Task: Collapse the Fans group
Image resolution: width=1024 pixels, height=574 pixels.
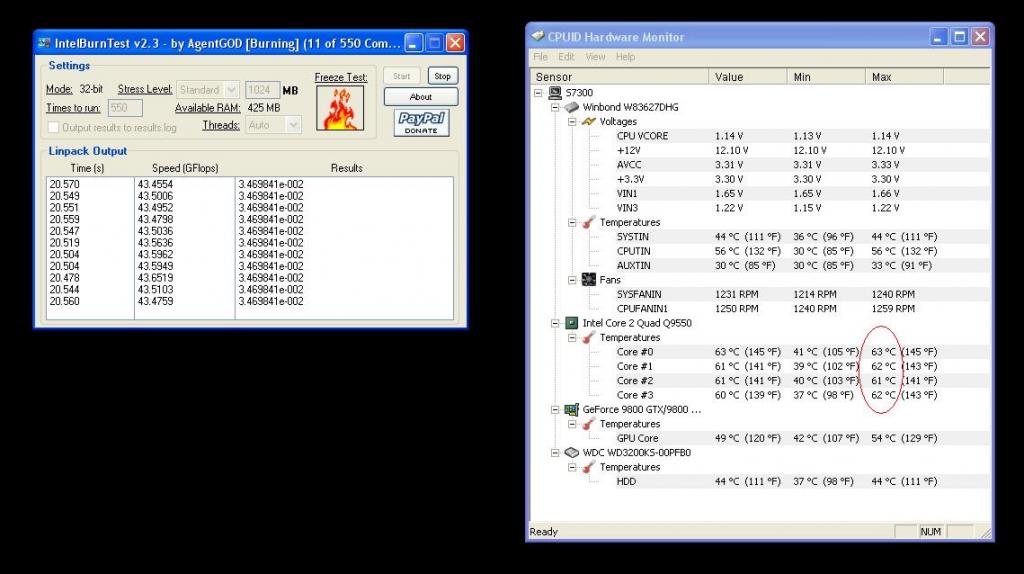Action: click(x=572, y=279)
